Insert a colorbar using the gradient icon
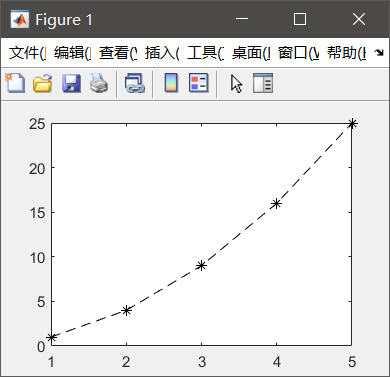The height and width of the screenshot is (377, 390). pyautogui.click(x=171, y=83)
